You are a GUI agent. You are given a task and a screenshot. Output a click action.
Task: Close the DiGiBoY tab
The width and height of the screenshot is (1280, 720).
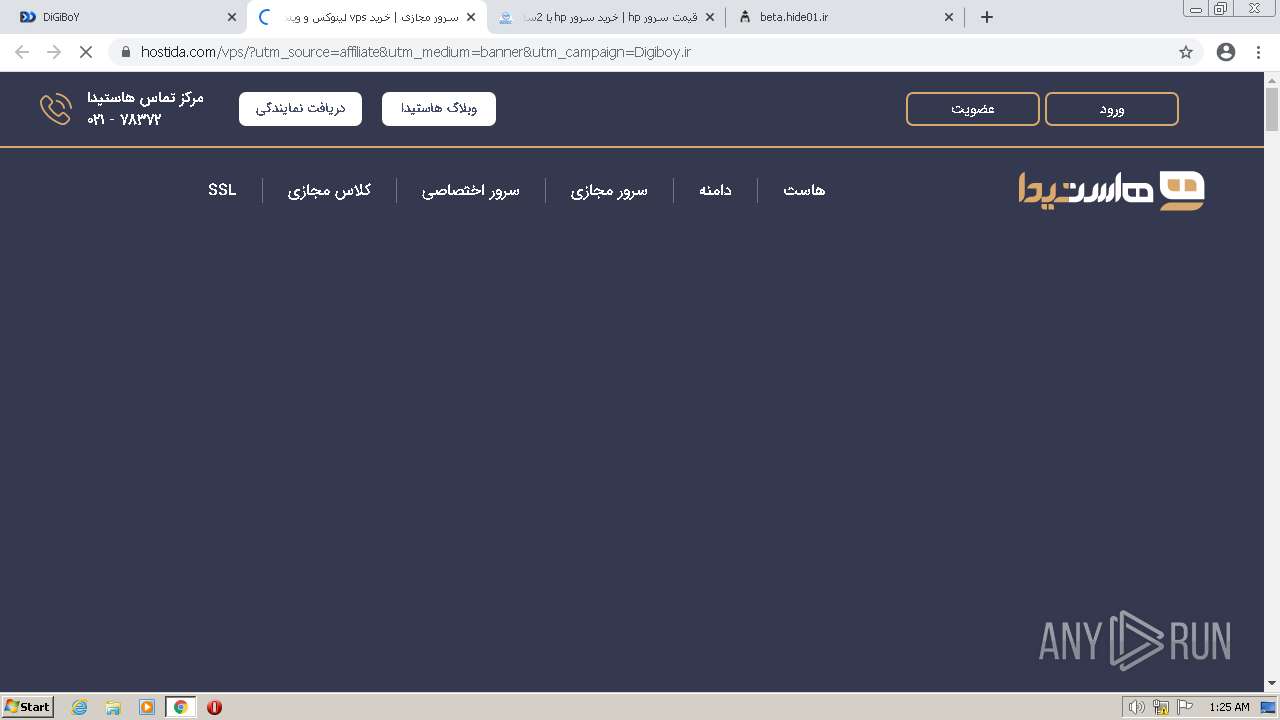(x=232, y=17)
